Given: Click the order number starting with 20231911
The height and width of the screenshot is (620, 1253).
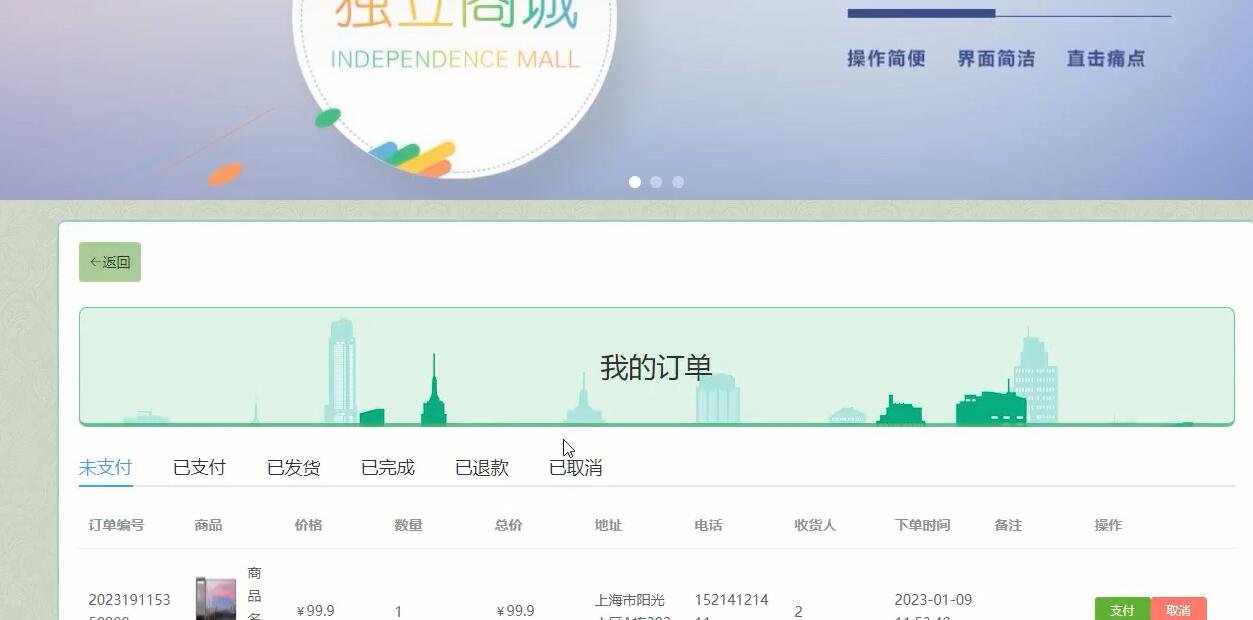Looking at the screenshot, I should (x=132, y=605).
